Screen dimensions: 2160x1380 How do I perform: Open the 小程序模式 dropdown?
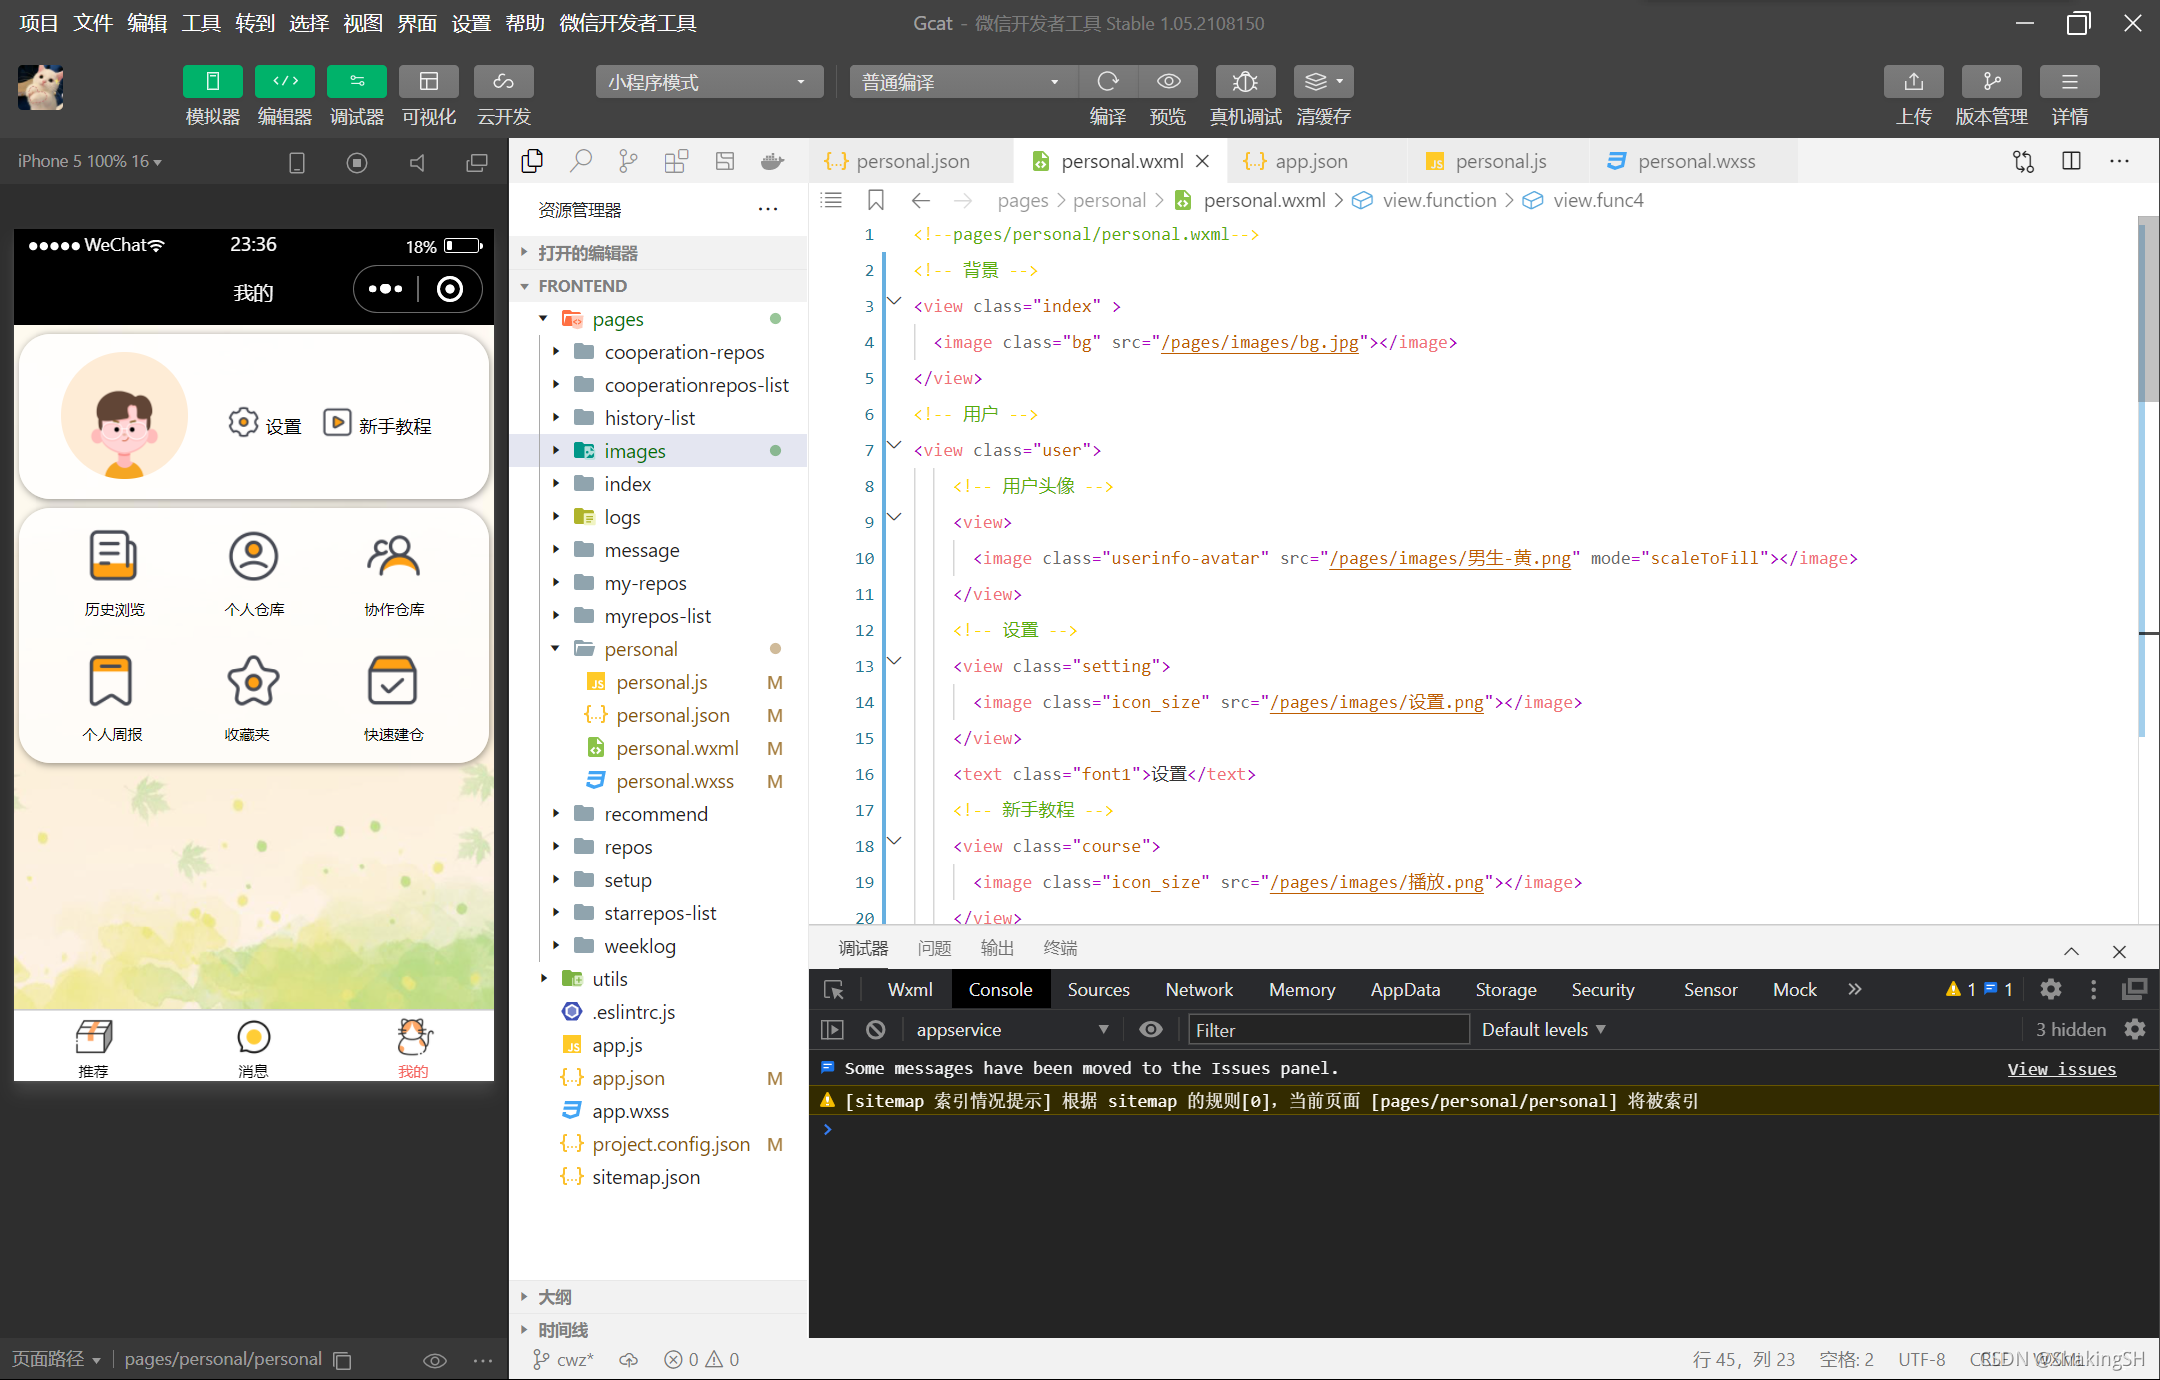708,82
